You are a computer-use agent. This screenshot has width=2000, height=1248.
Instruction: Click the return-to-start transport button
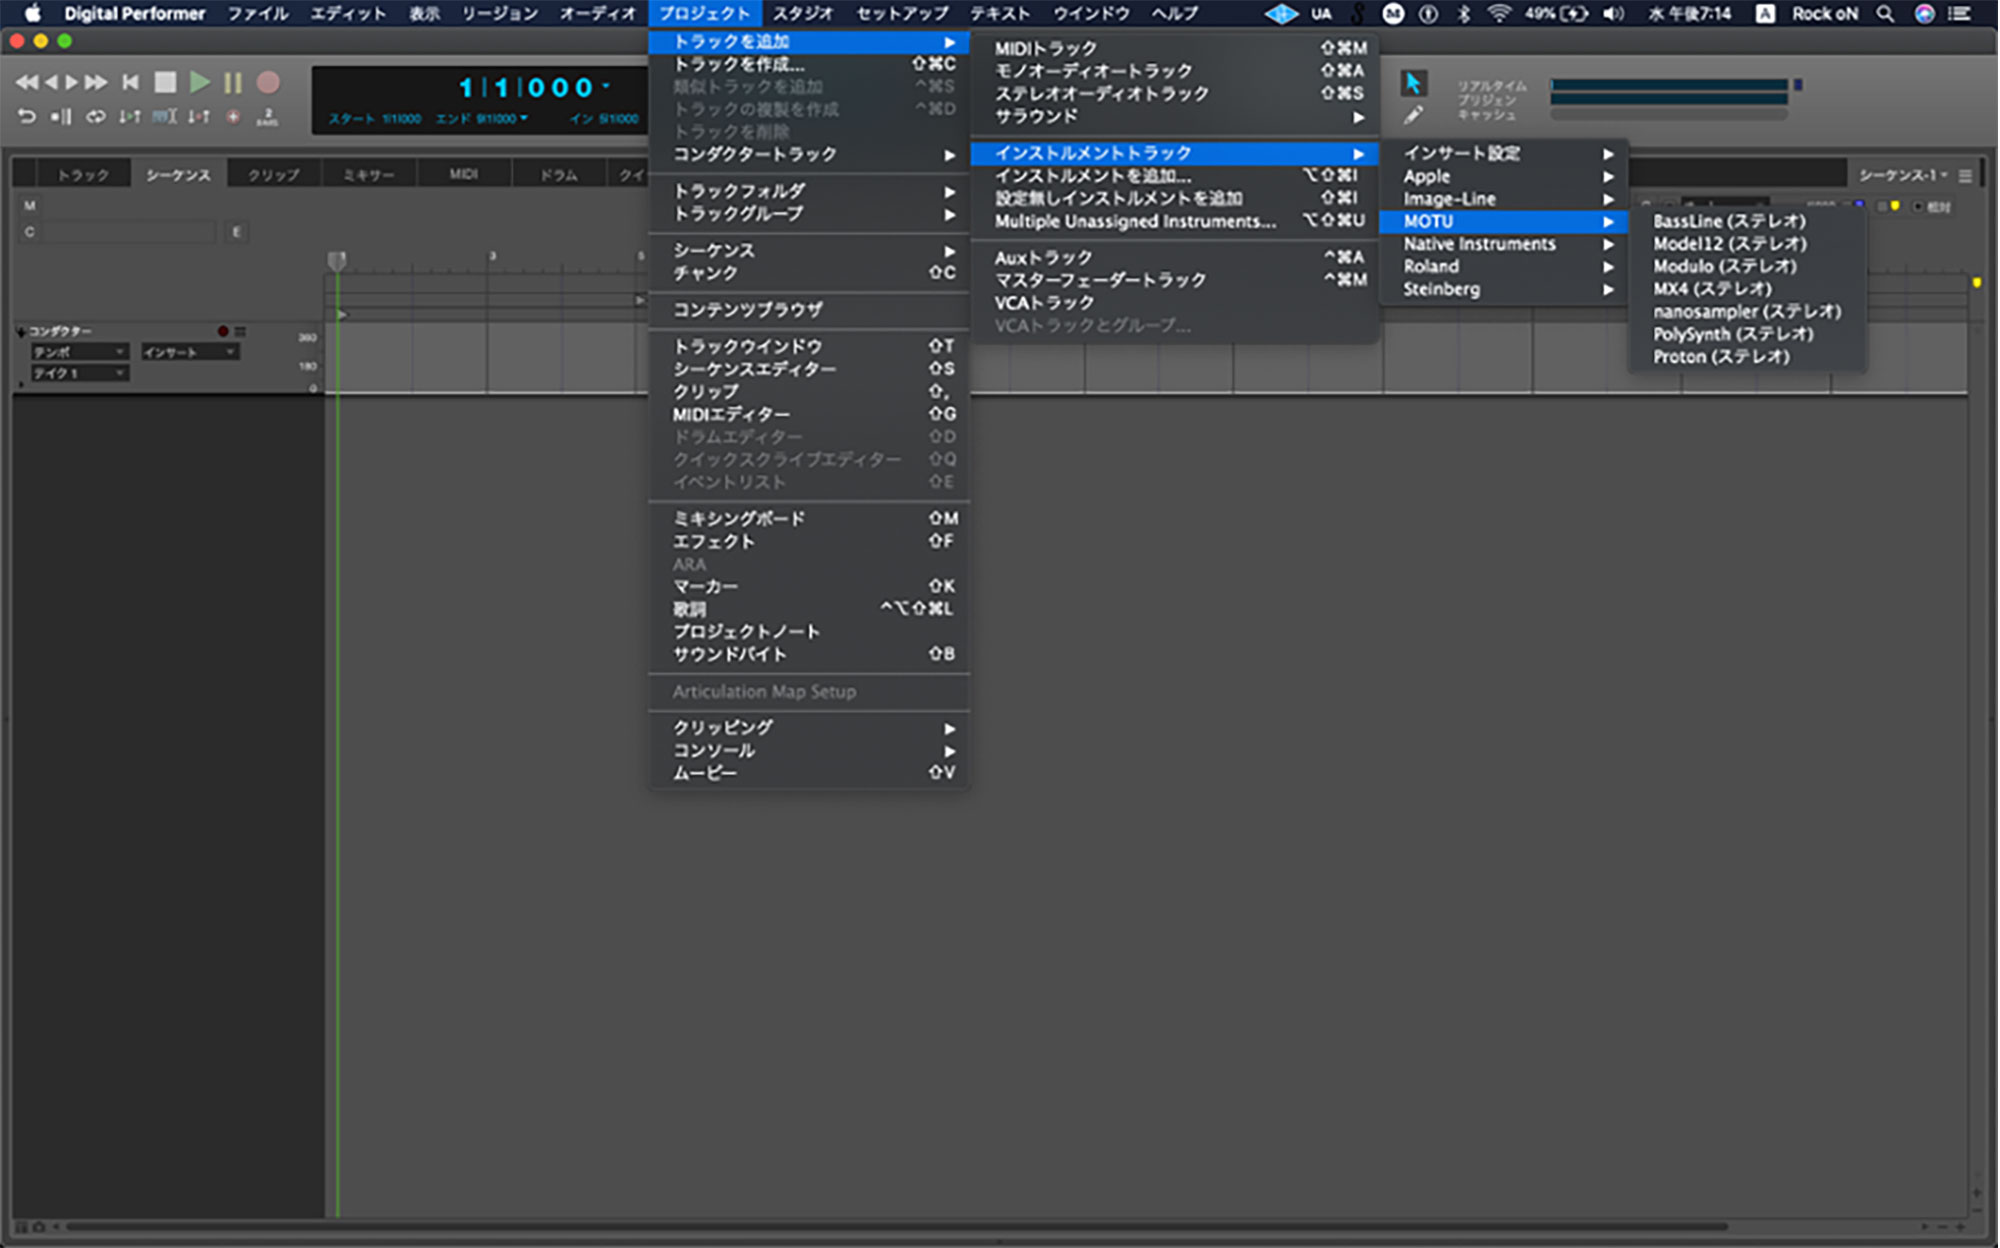pyautogui.click(x=130, y=82)
